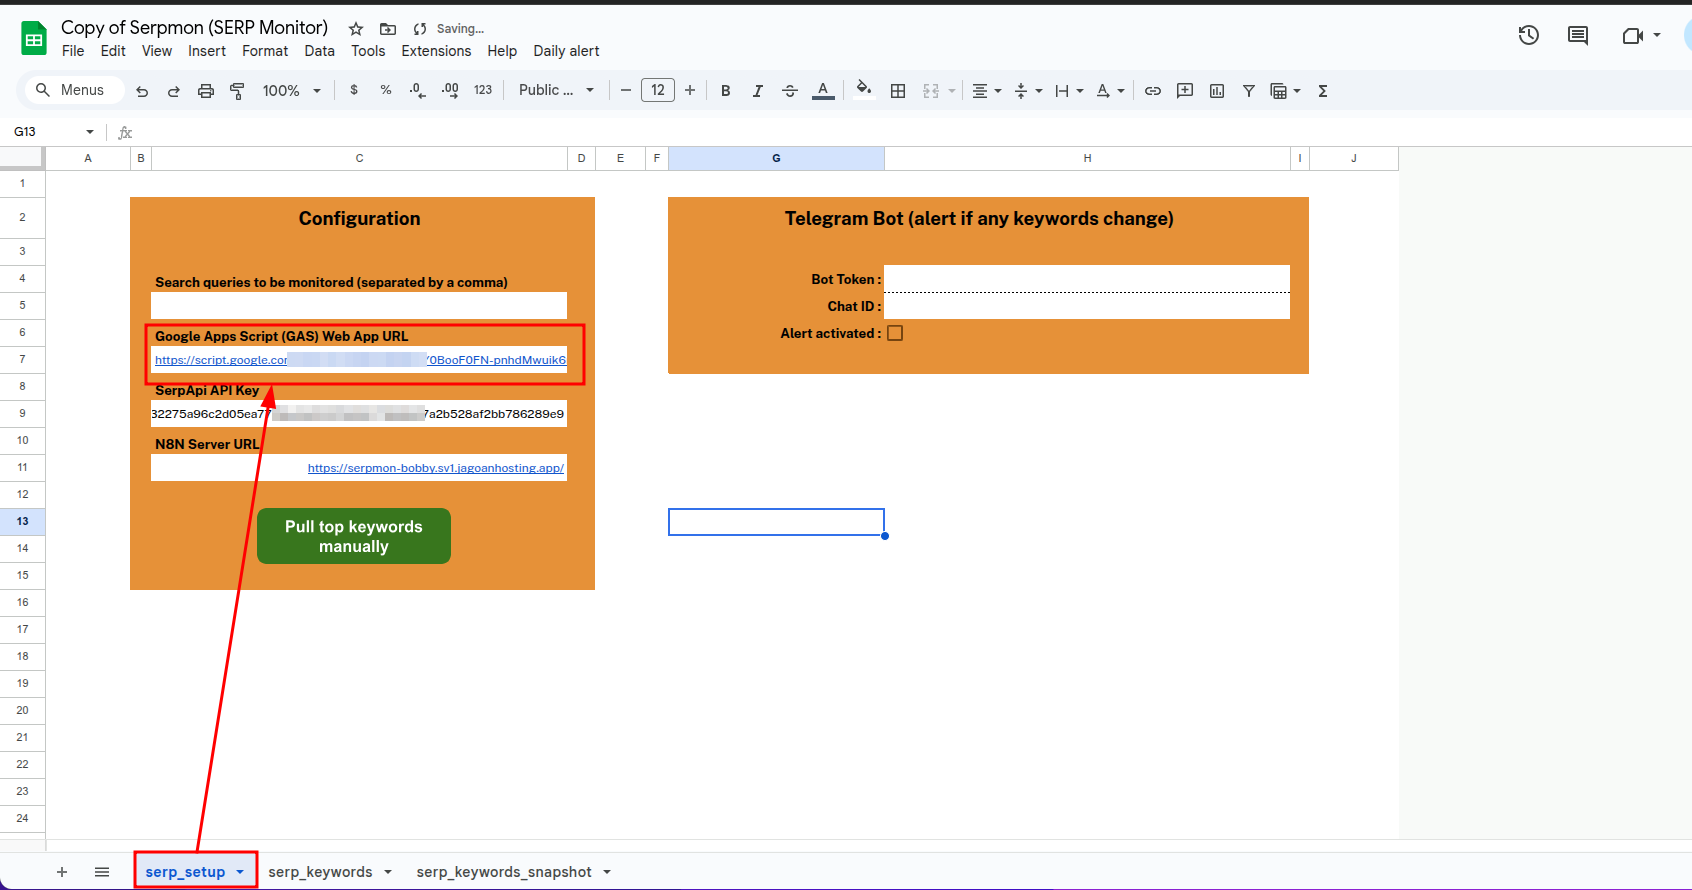The height and width of the screenshot is (890, 1692).
Task: Open the Daily alert custom menu
Action: point(566,51)
